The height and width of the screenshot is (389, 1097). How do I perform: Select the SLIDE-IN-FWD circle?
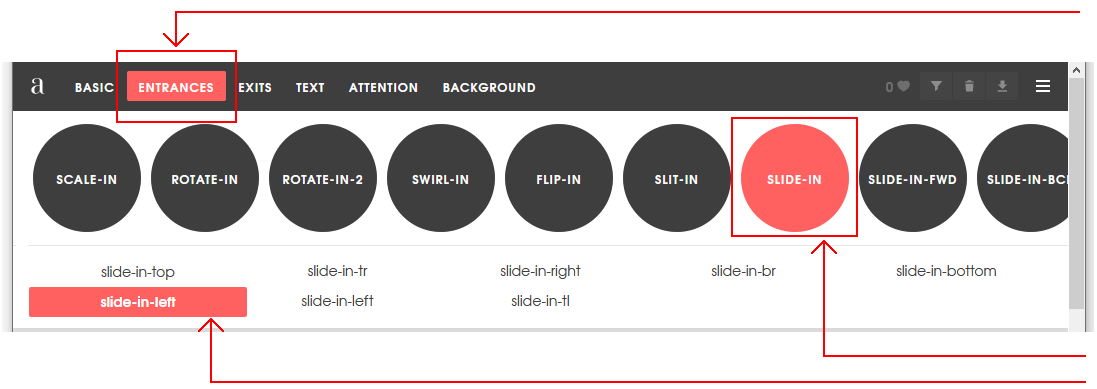click(913, 178)
